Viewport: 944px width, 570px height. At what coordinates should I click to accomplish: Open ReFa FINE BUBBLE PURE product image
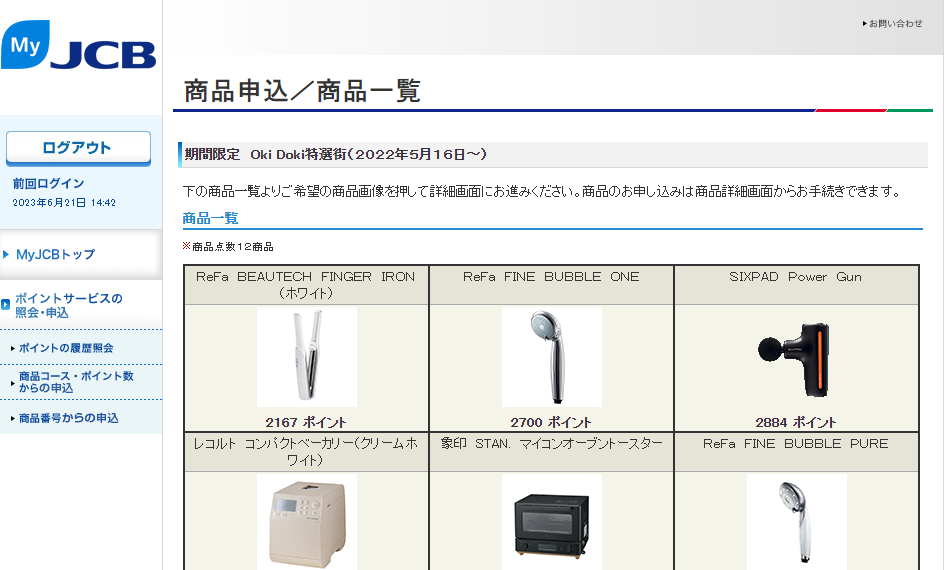coord(796,522)
